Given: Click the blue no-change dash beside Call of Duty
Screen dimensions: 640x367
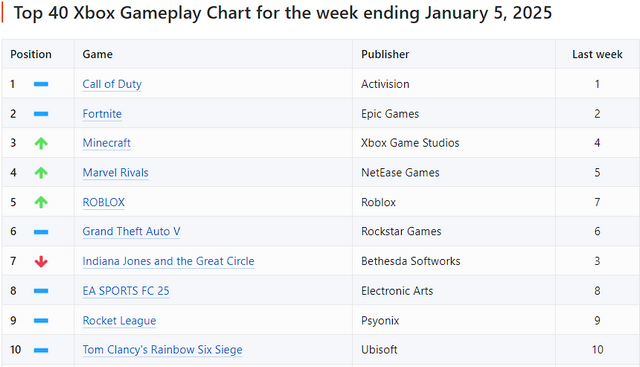Looking at the screenshot, I should coord(41,84).
